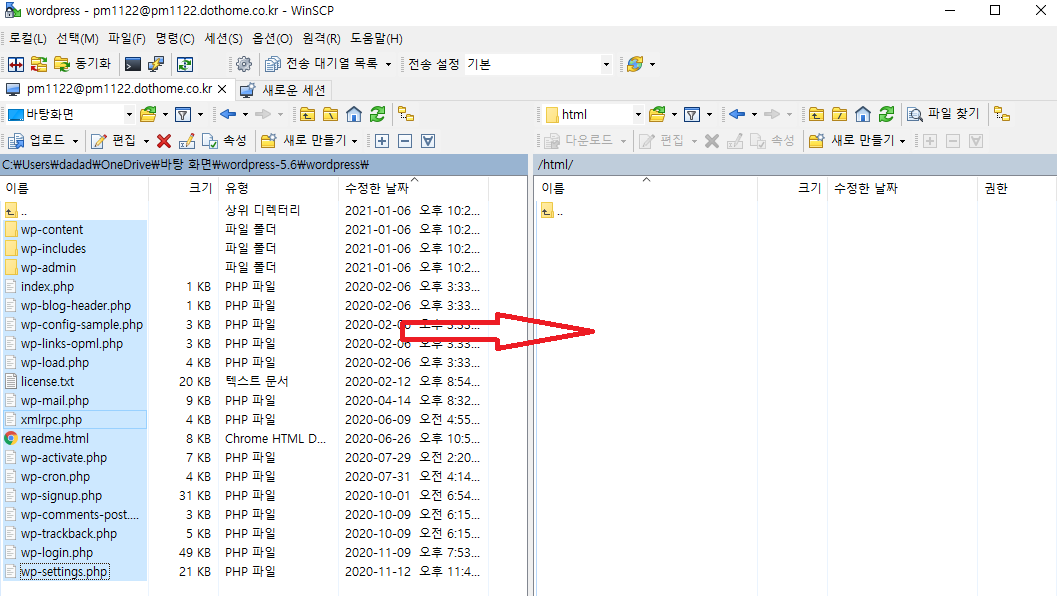Click local 새로 만들기 button
Image resolution: width=1057 pixels, height=596 pixels.
point(304,140)
